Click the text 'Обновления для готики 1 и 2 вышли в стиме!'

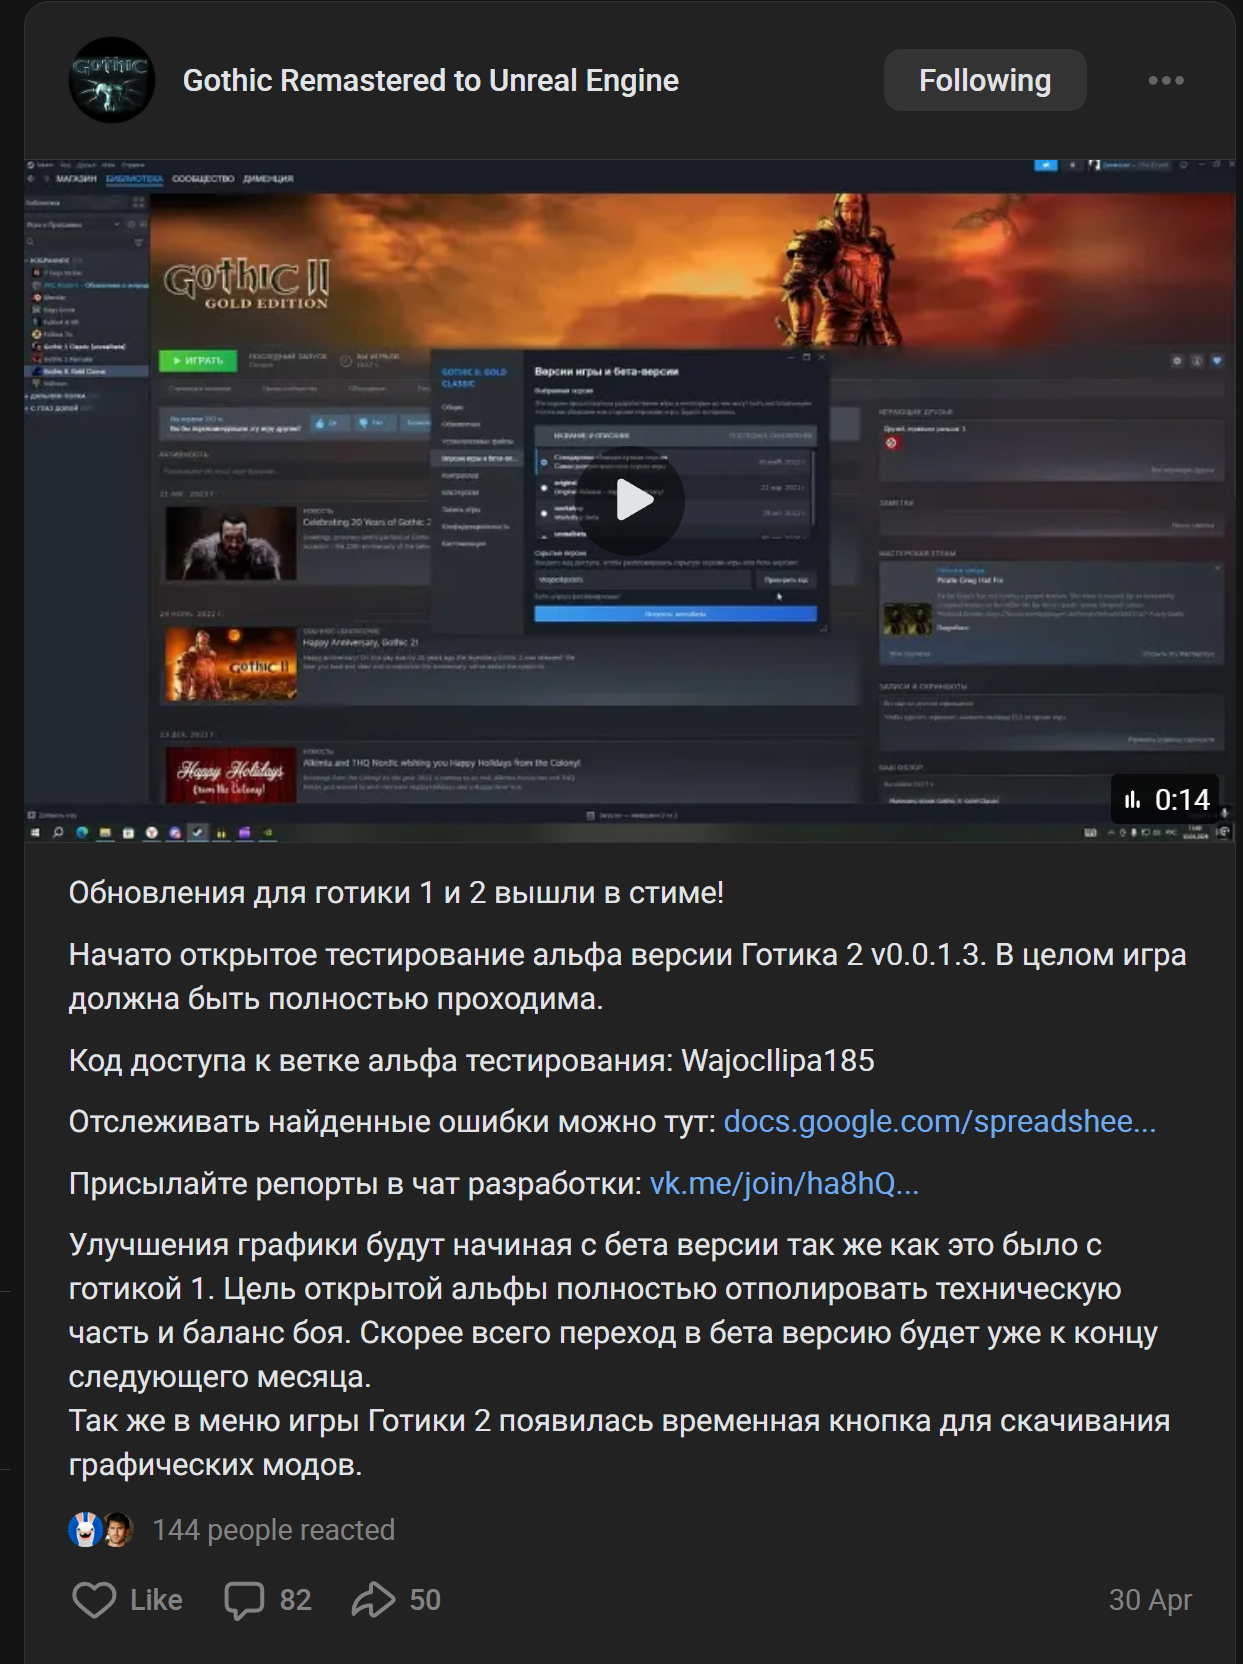(396, 893)
